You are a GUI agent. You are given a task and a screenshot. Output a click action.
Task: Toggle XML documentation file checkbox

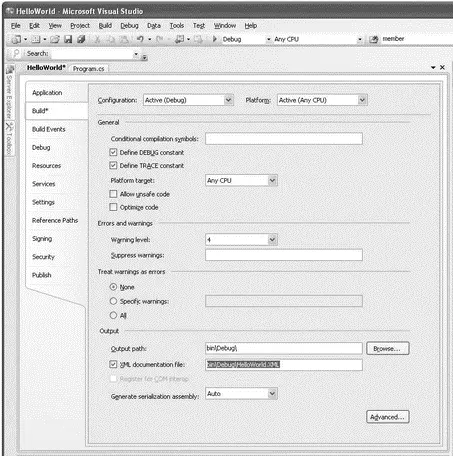113,364
